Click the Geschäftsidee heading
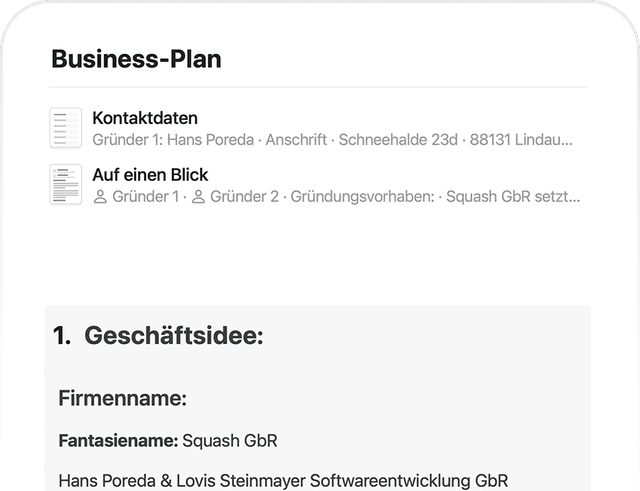Image resolution: width=640 pixels, height=491 pixels. 173,336
